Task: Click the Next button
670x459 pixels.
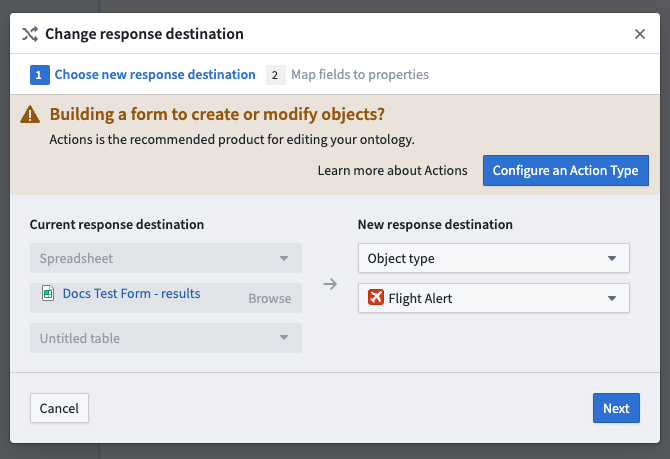Action: (x=616, y=408)
